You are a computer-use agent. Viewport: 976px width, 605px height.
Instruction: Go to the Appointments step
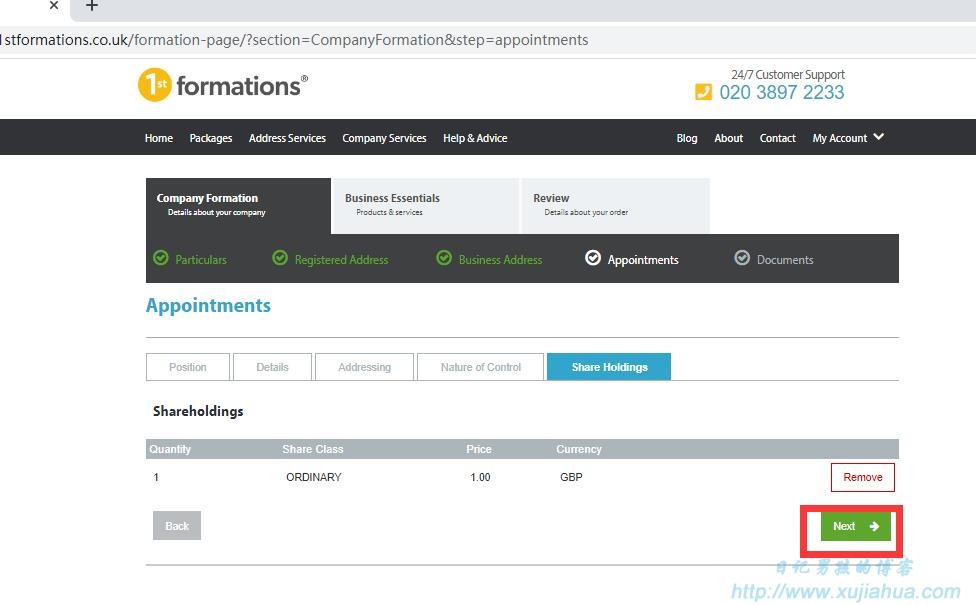(643, 260)
